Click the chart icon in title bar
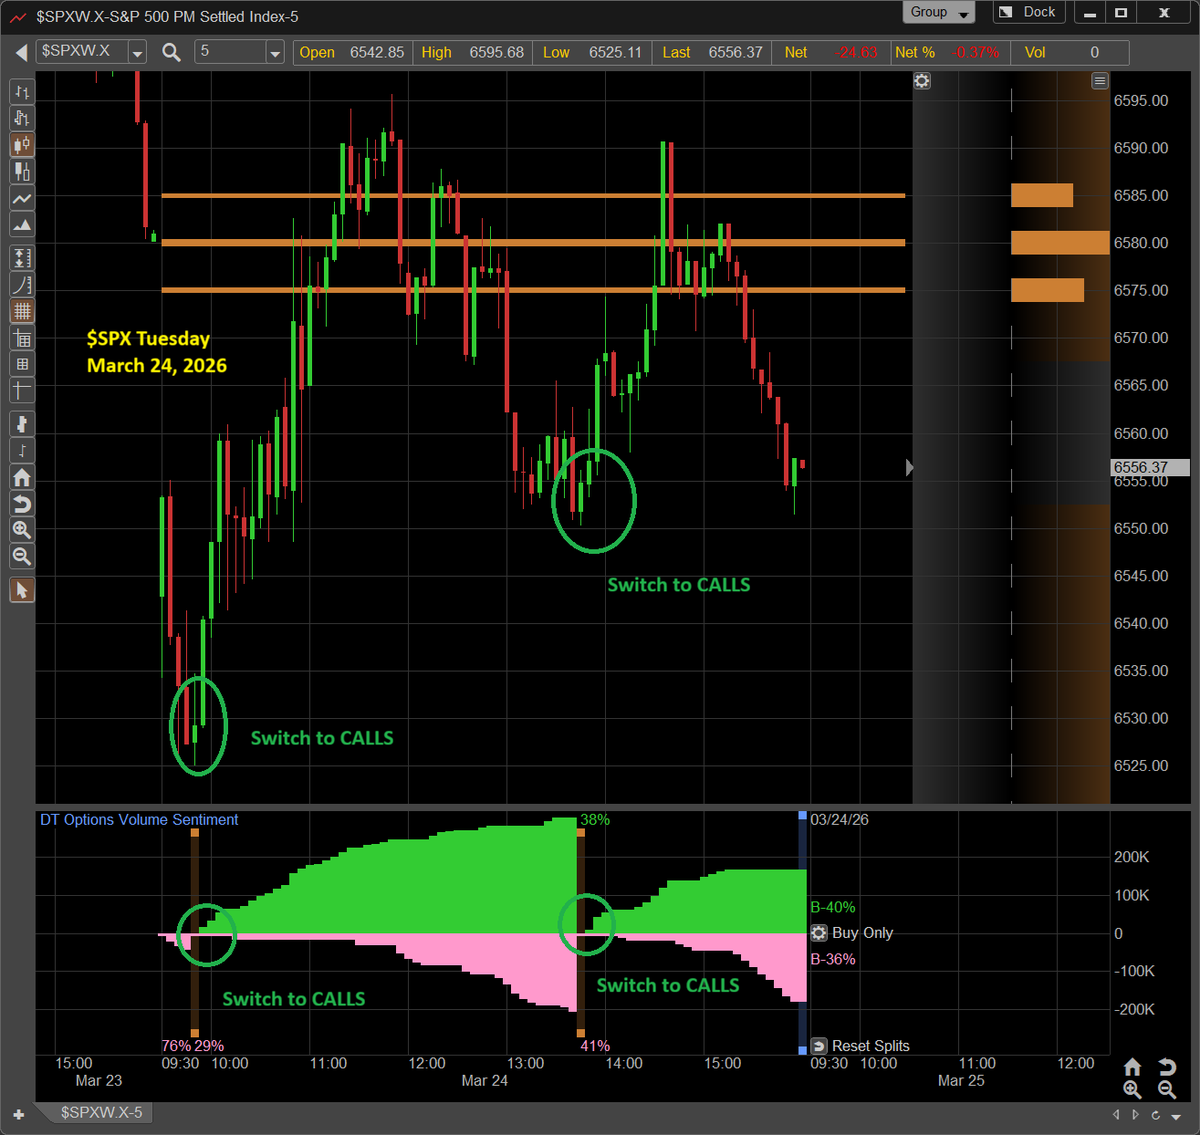Screen dimensions: 1200x1135 coord(18,17)
